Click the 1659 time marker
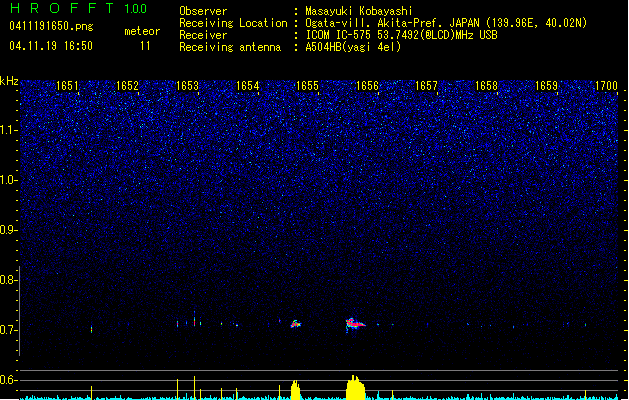Image resolution: width=629 pixels, height=400 pixels. click(x=546, y=85)
